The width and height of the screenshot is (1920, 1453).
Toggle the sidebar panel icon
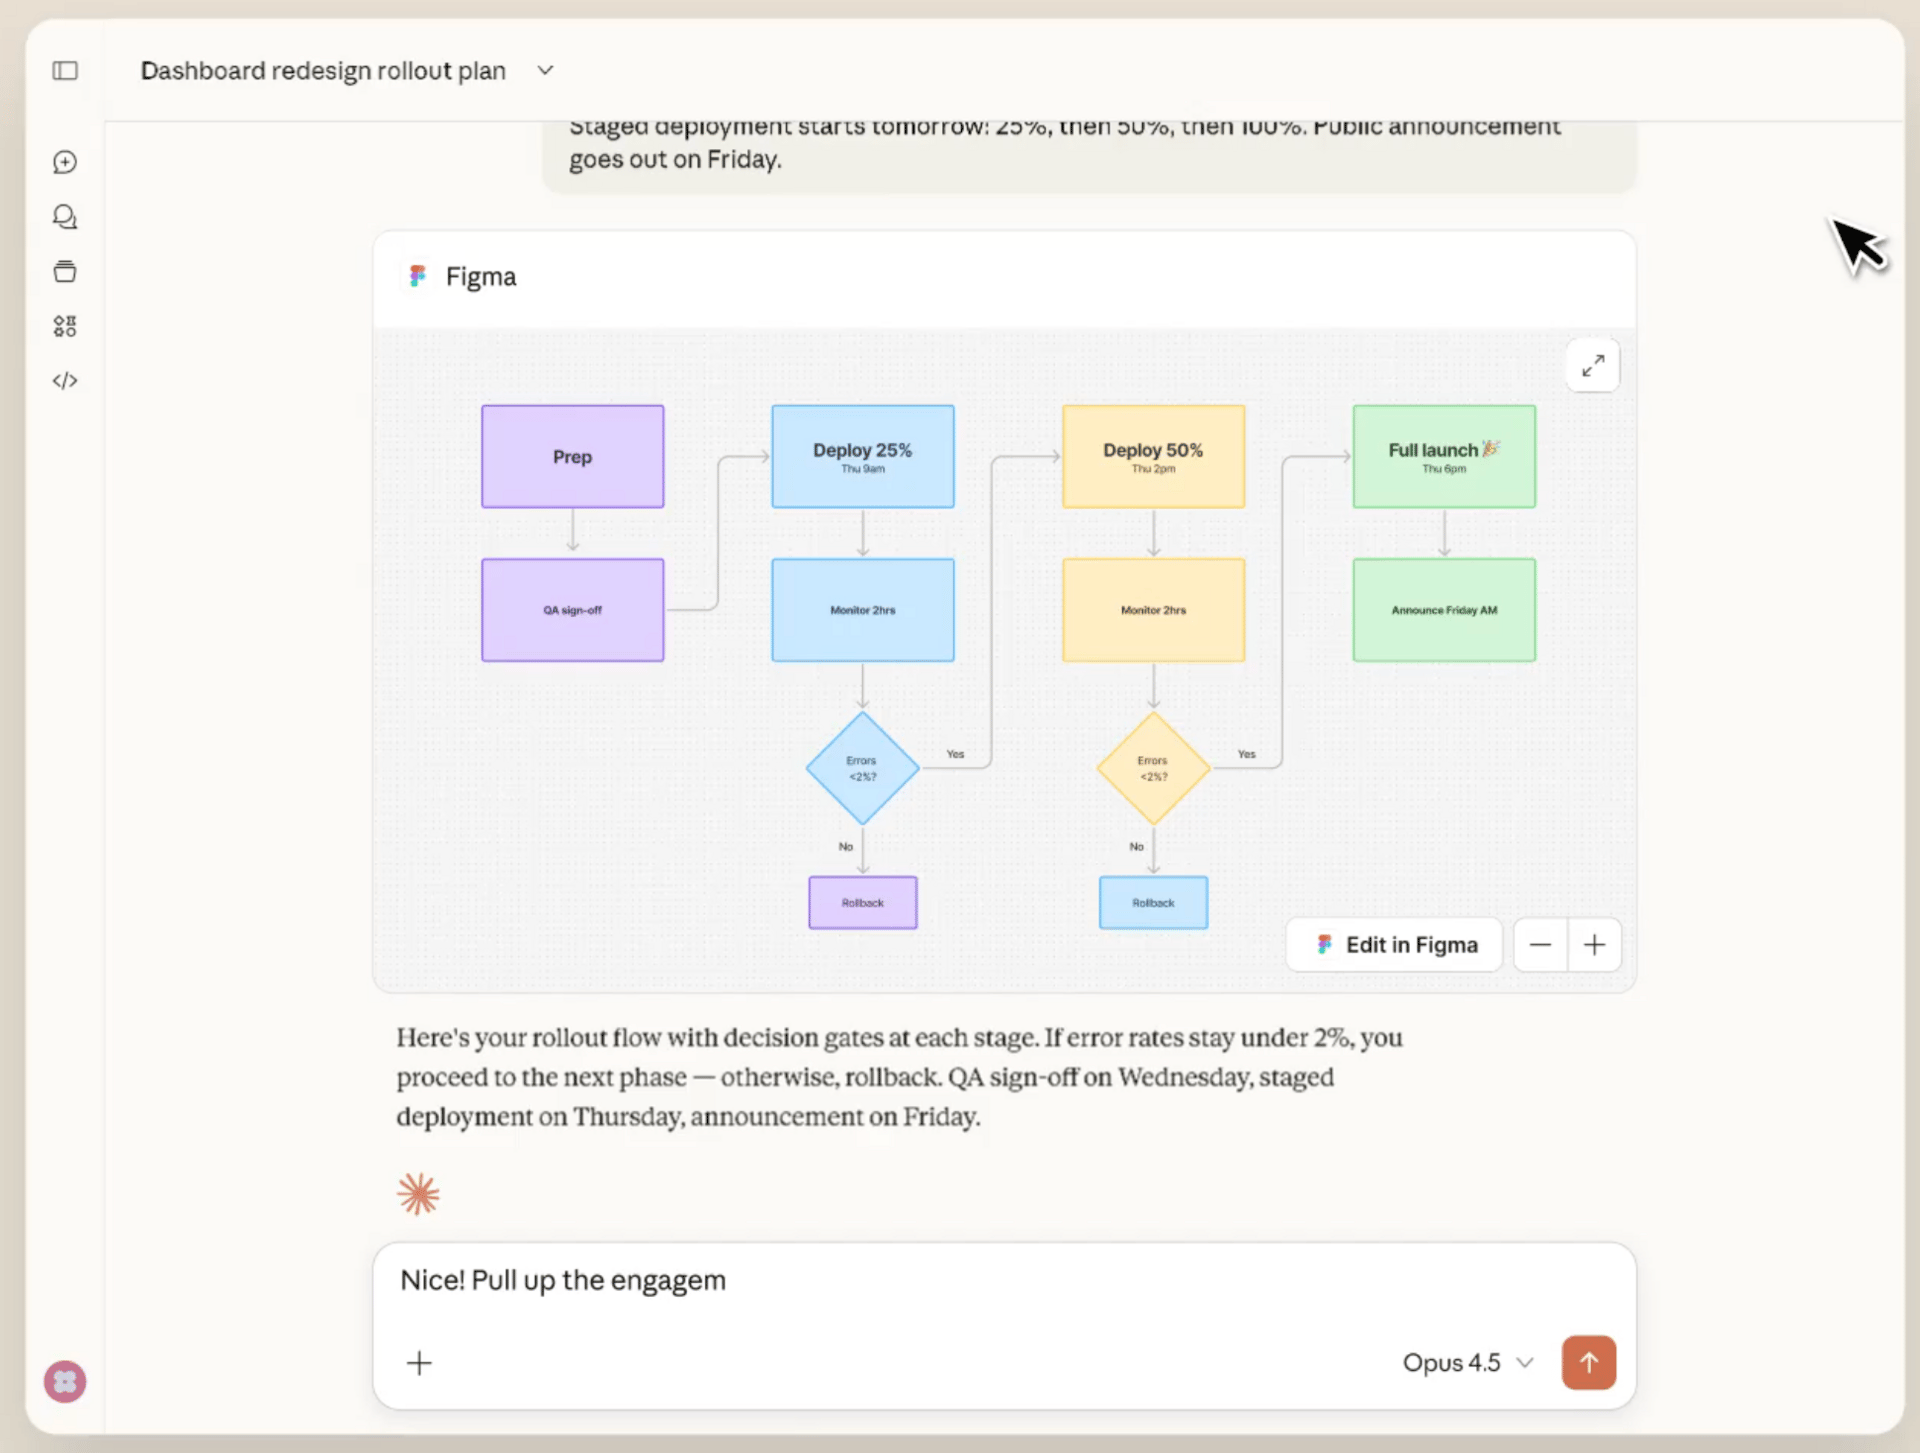pyautogui.click(x=65, y=71)
